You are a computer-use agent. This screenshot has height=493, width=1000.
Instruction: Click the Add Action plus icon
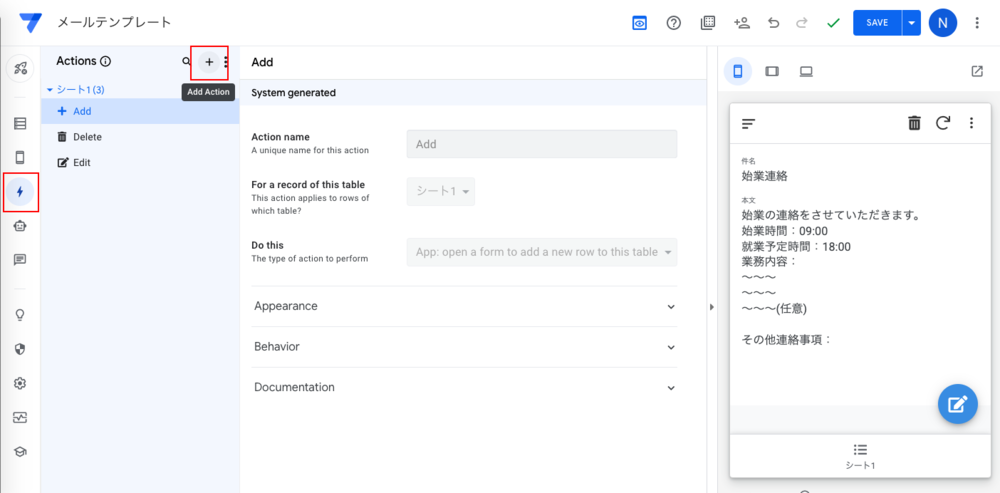(x=209, y=62)
